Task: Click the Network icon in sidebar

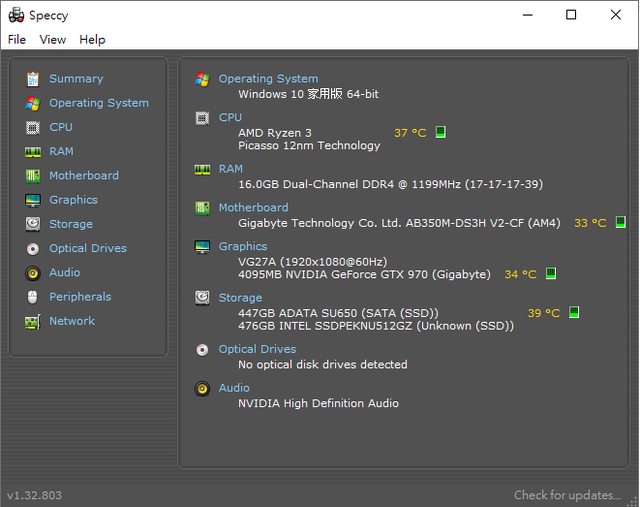Action: coord(33,321)
